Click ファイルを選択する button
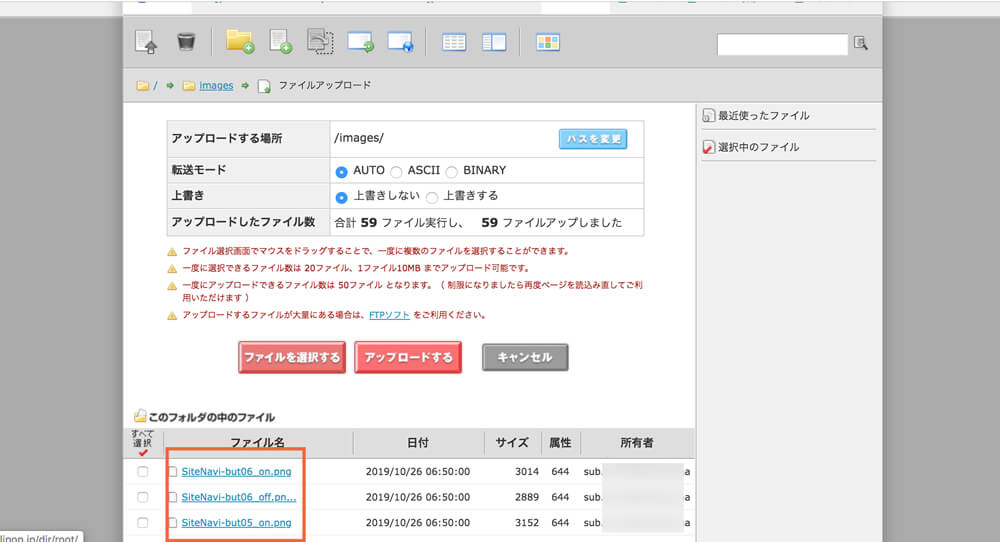The width and height of the screenshot is (1000, 542). tap(292, 358)
